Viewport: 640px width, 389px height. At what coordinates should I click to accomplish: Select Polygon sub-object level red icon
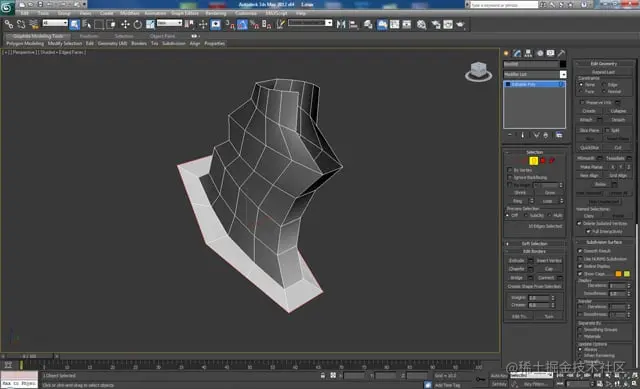pos(543,161)
